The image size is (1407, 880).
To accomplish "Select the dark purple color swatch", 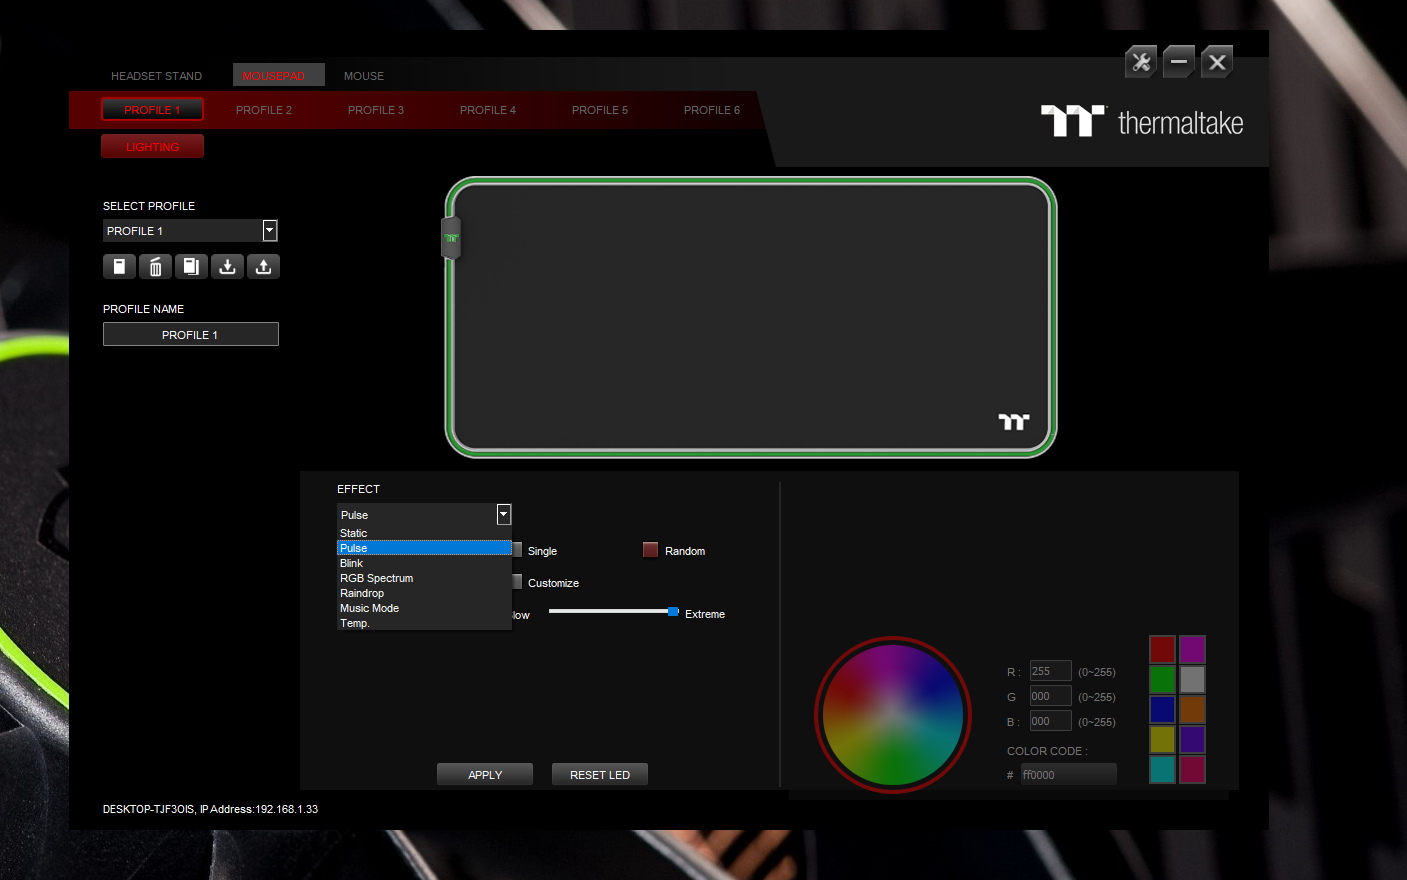I will [x=1192, y=739].
